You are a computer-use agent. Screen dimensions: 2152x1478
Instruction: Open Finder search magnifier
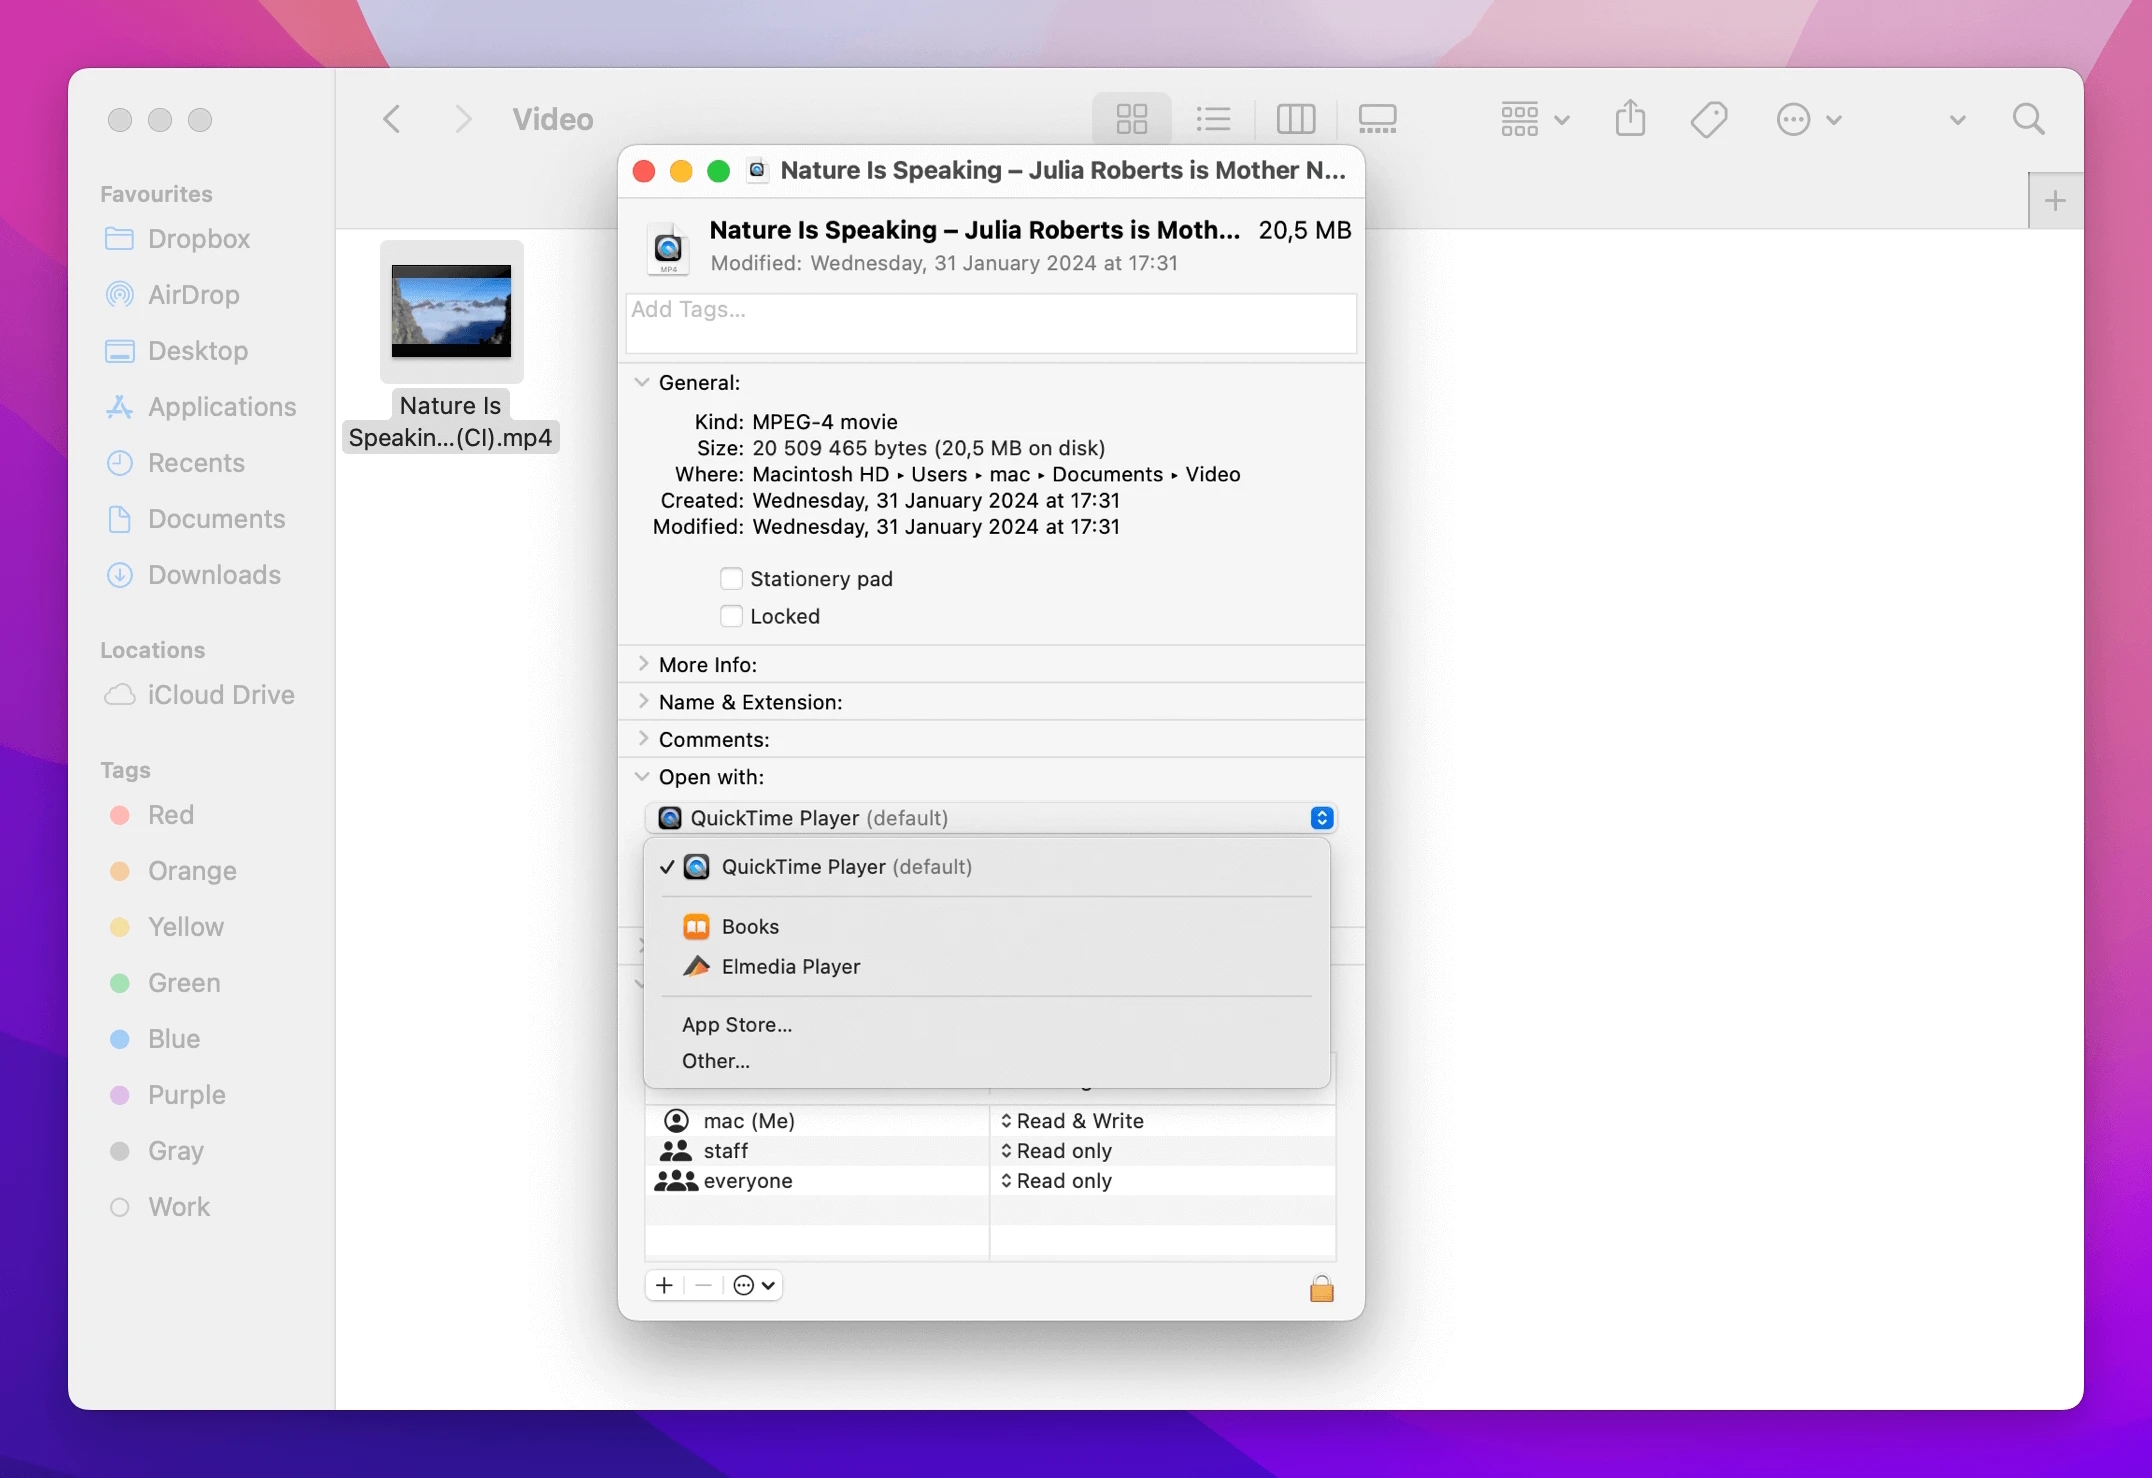pyautogui.click(x=2028, y=119)
